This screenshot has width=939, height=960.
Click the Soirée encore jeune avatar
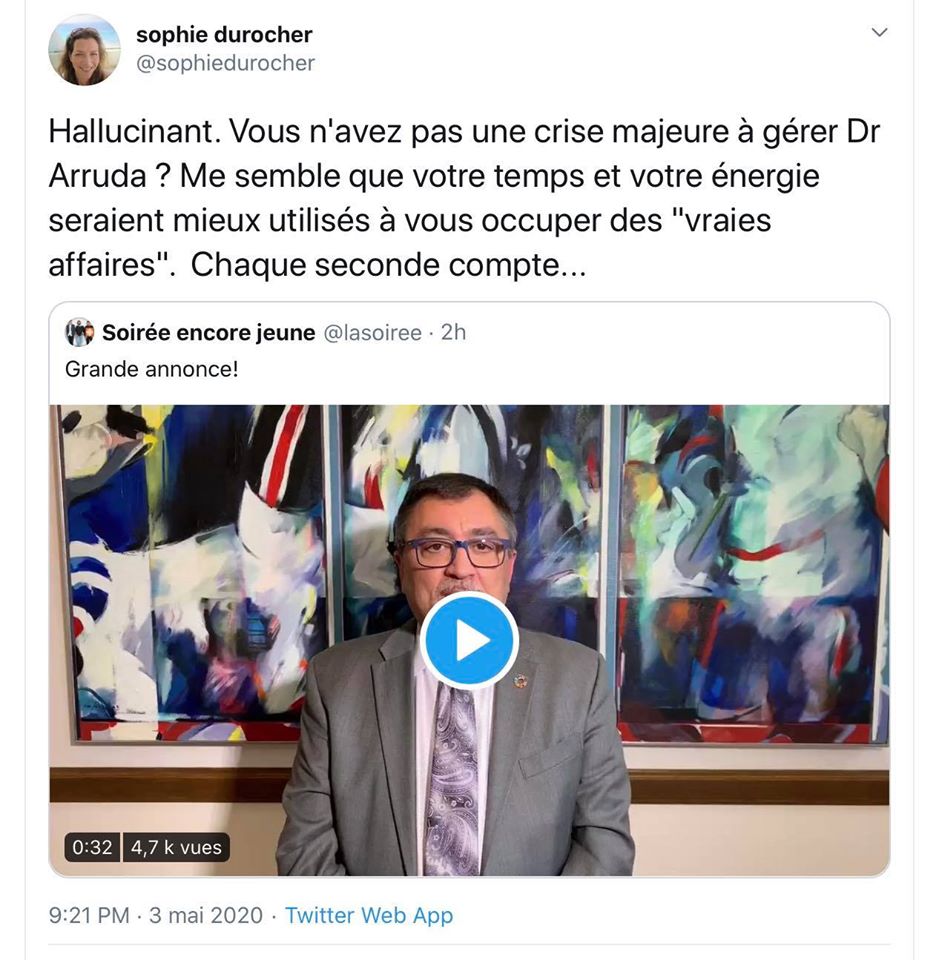tap(80, 332)
